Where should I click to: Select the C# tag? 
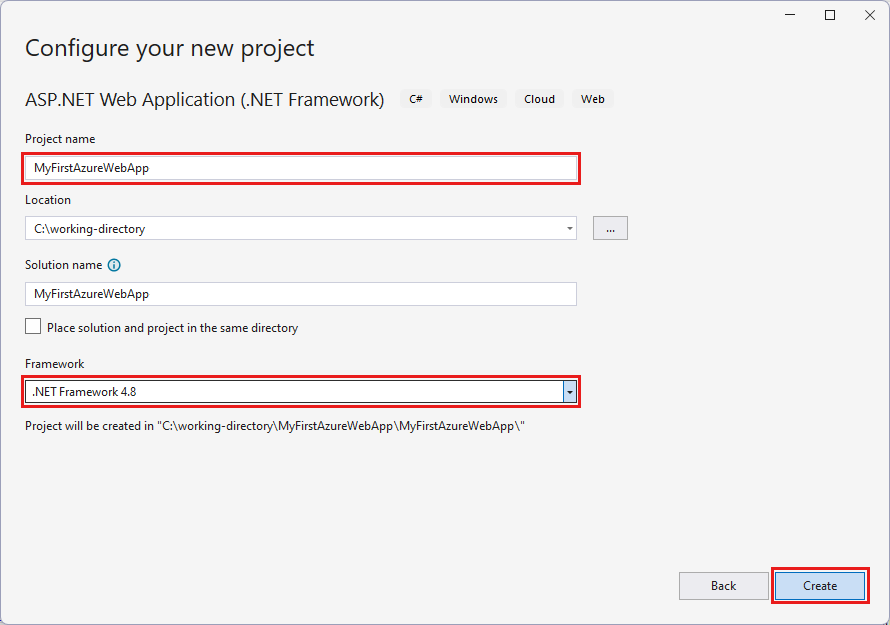(415, 99)
